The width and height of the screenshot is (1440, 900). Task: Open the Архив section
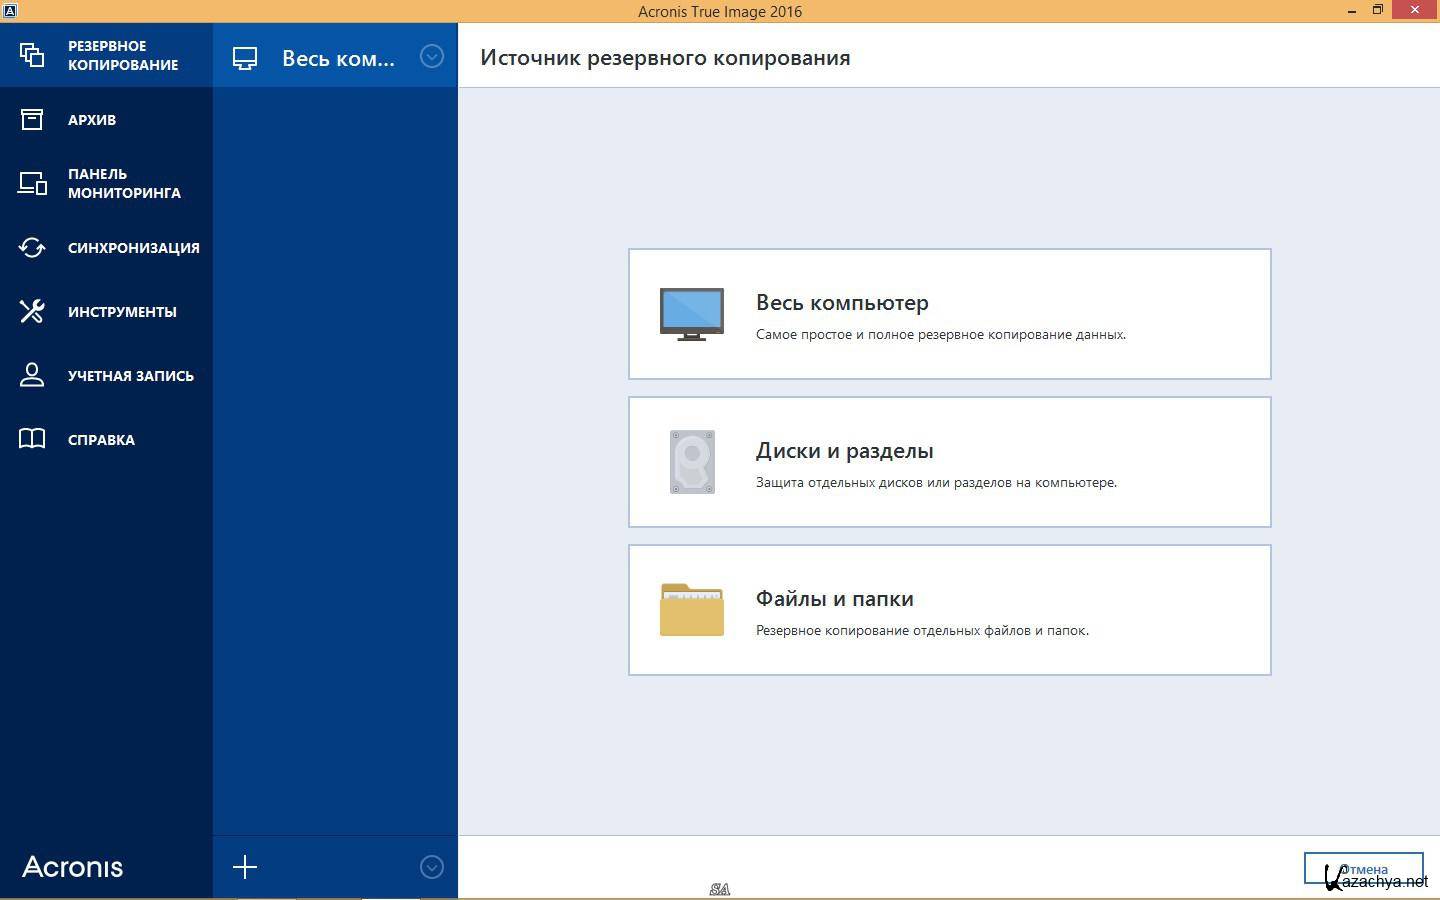click(106, 119)
